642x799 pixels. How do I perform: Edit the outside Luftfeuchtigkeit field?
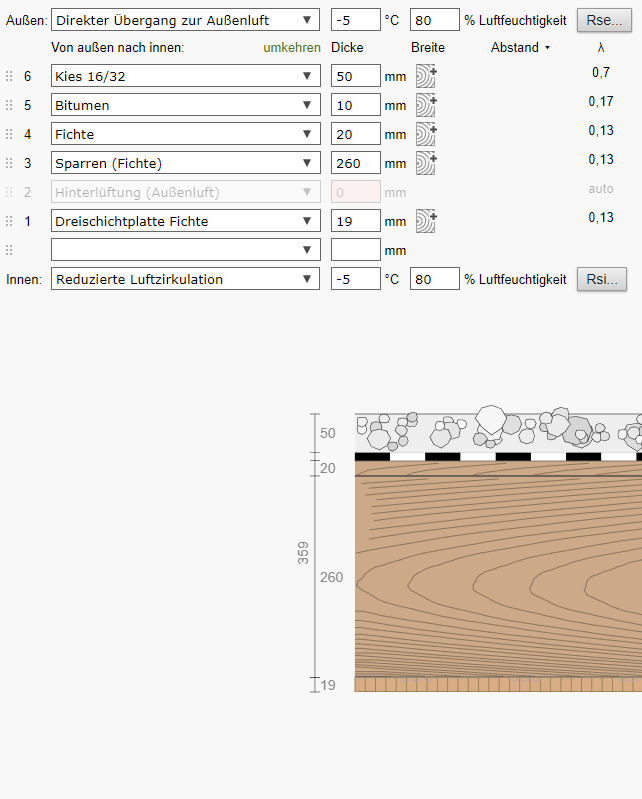435,20
